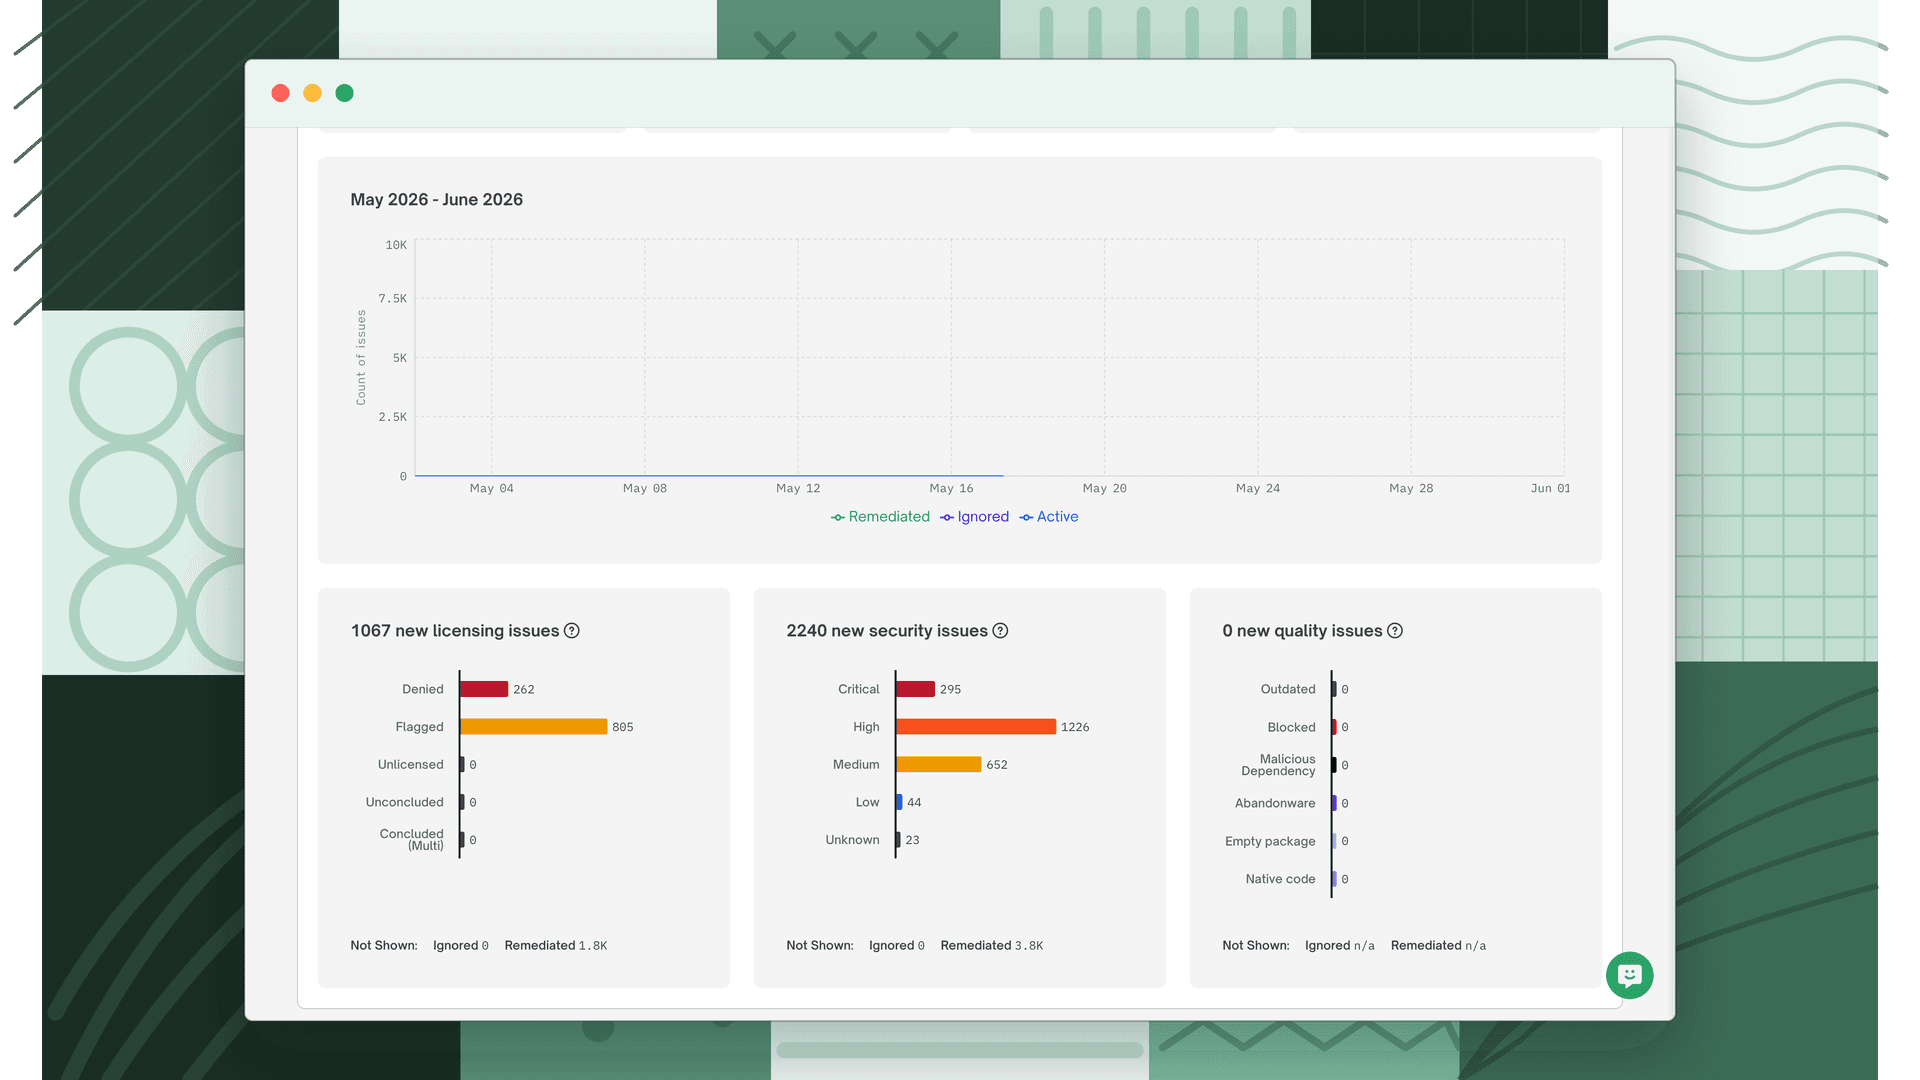Click the yellow window minimize button

(312, 93)
